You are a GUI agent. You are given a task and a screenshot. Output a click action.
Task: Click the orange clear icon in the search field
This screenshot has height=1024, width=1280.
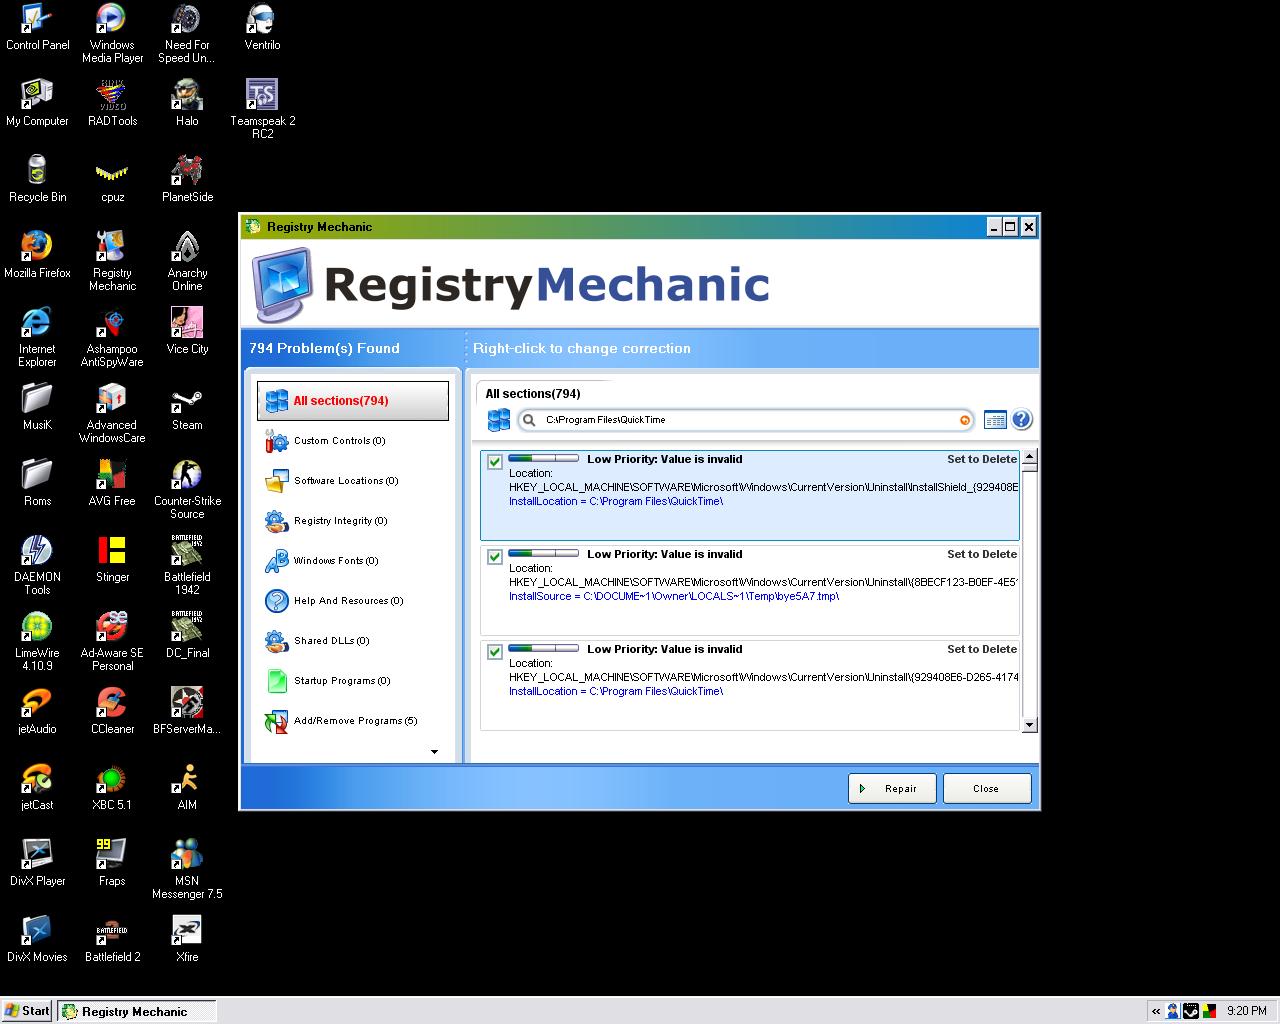964,420
